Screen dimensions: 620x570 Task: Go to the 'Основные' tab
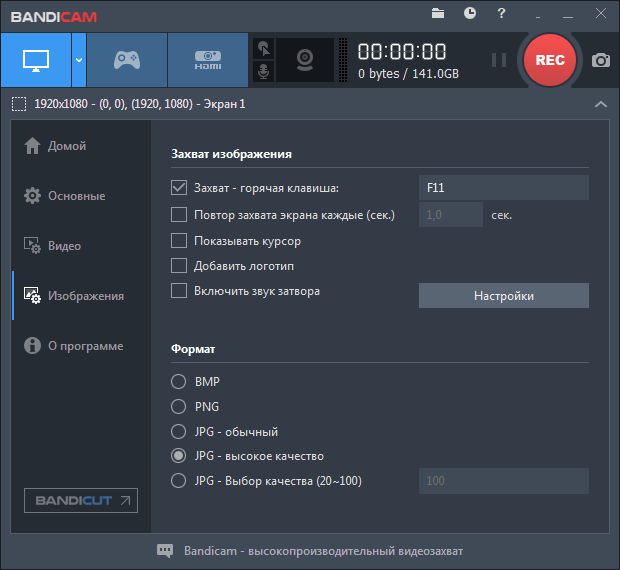pos(76,196)
